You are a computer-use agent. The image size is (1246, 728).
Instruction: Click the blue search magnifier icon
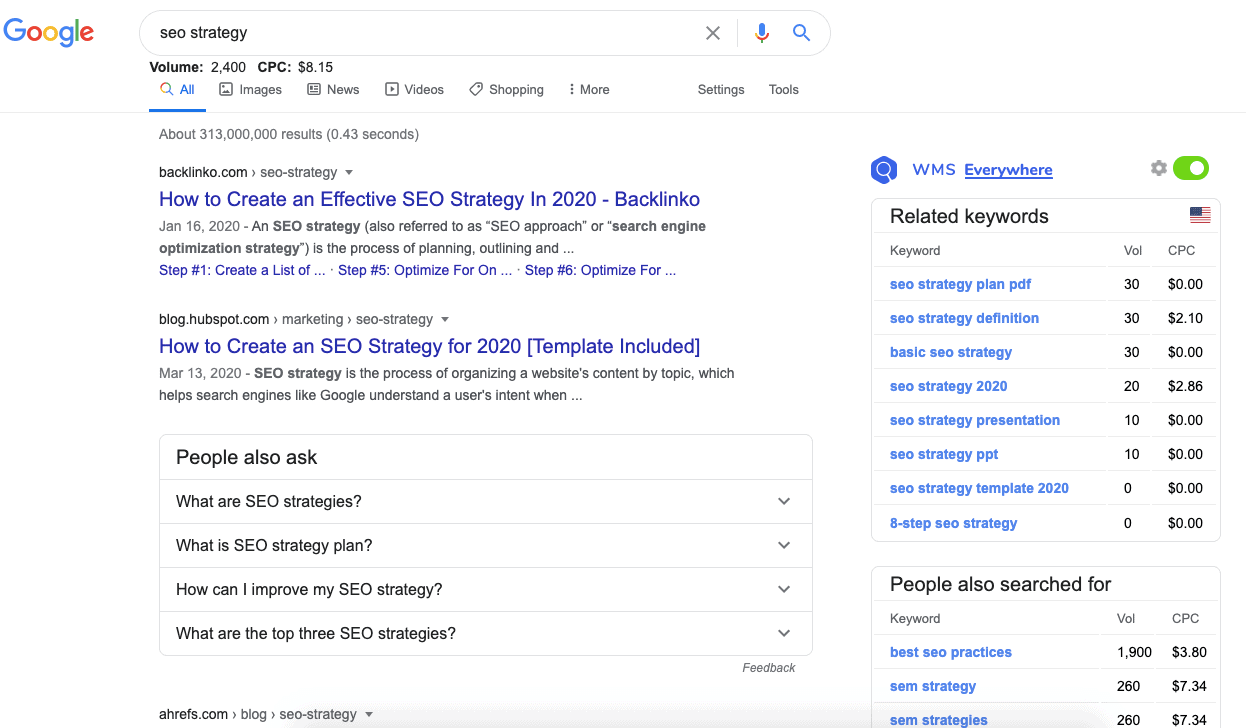click(x=801, y=33)
